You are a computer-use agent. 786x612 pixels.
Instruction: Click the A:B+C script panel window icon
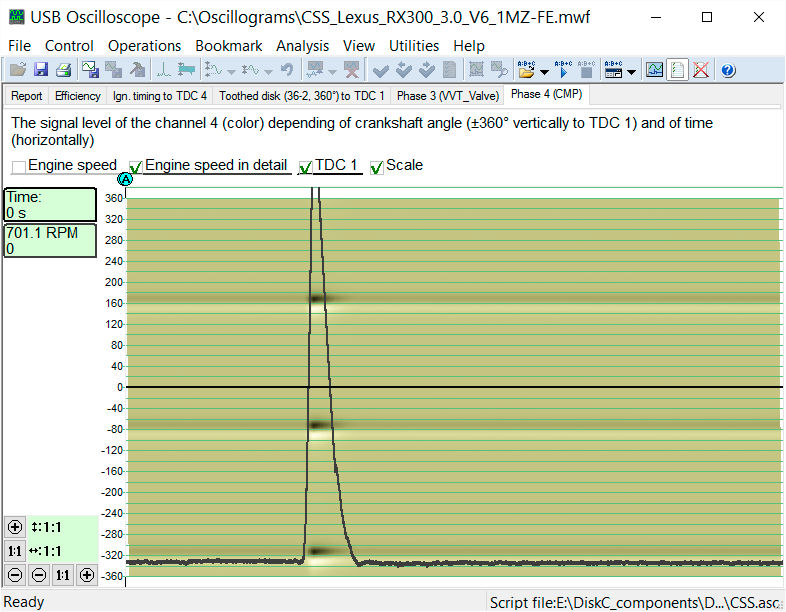tap(613, 70)
